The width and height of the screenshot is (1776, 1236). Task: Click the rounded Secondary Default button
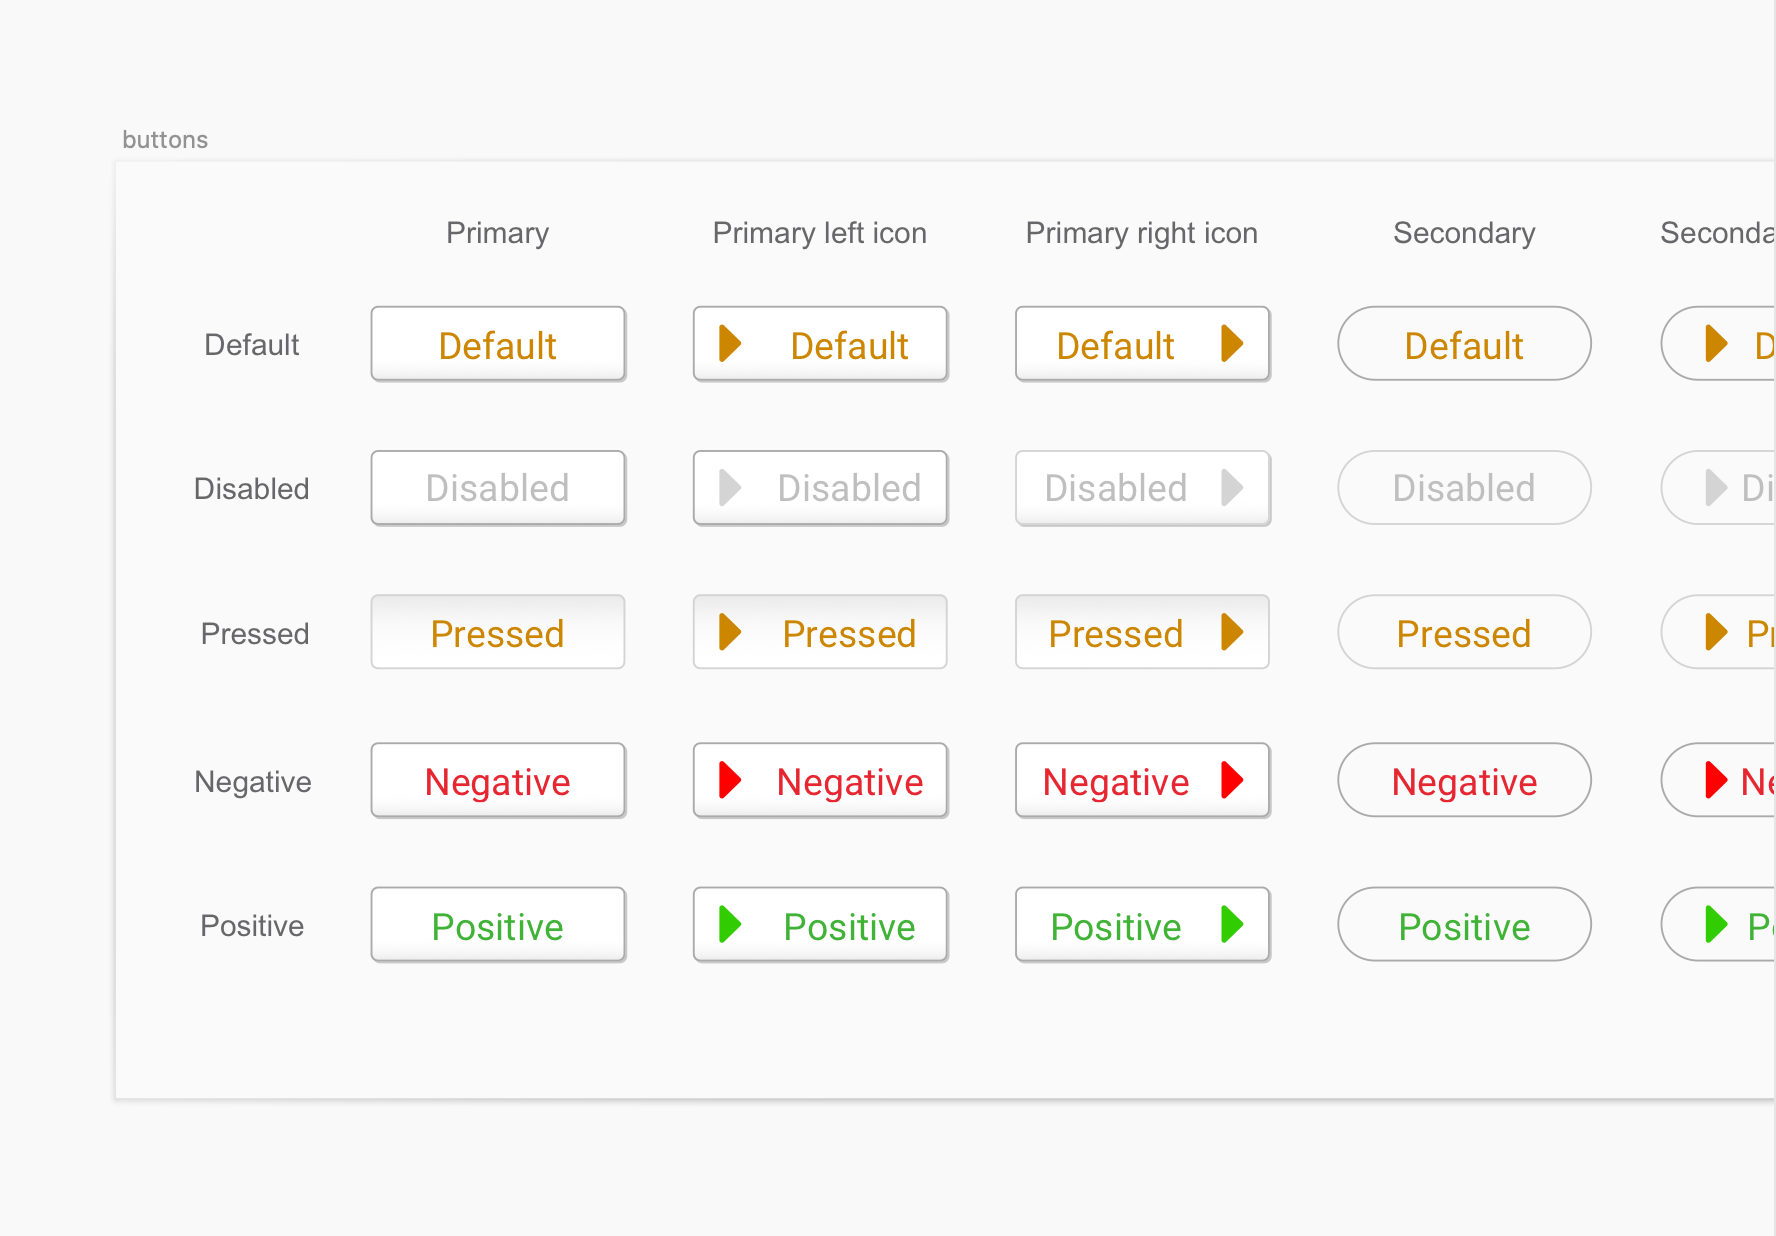pos(1464,343)
